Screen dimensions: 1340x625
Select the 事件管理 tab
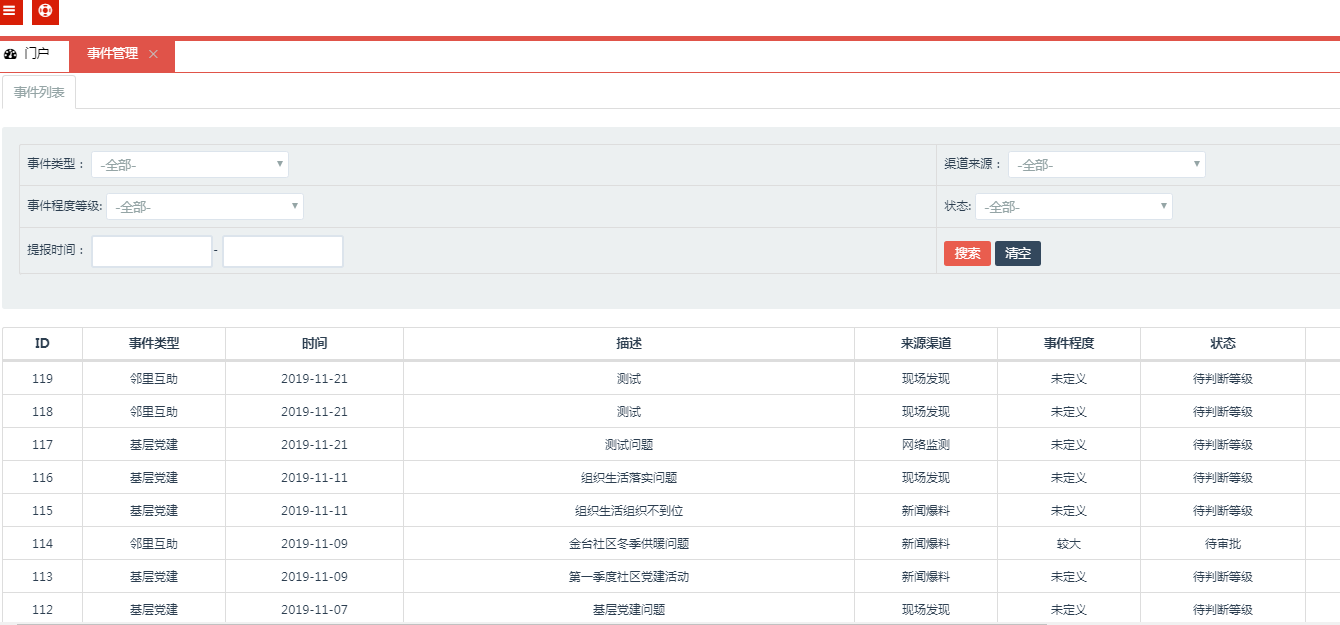[x=112, y=54]
